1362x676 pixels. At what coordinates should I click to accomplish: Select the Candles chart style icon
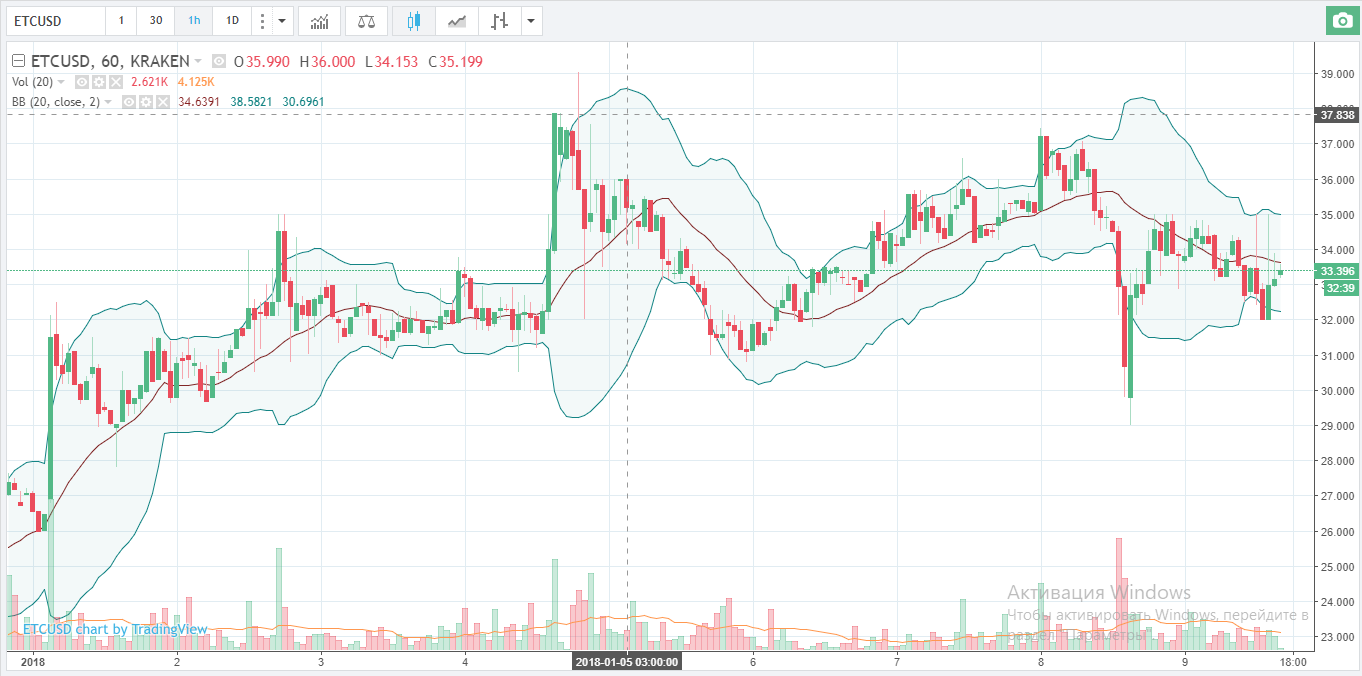414,20
